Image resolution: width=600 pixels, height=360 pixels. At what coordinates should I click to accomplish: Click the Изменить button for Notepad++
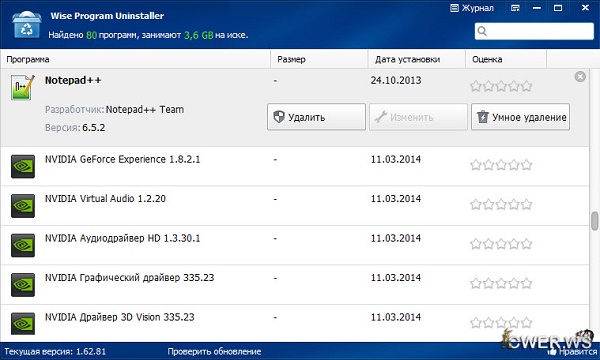point(418,117)
